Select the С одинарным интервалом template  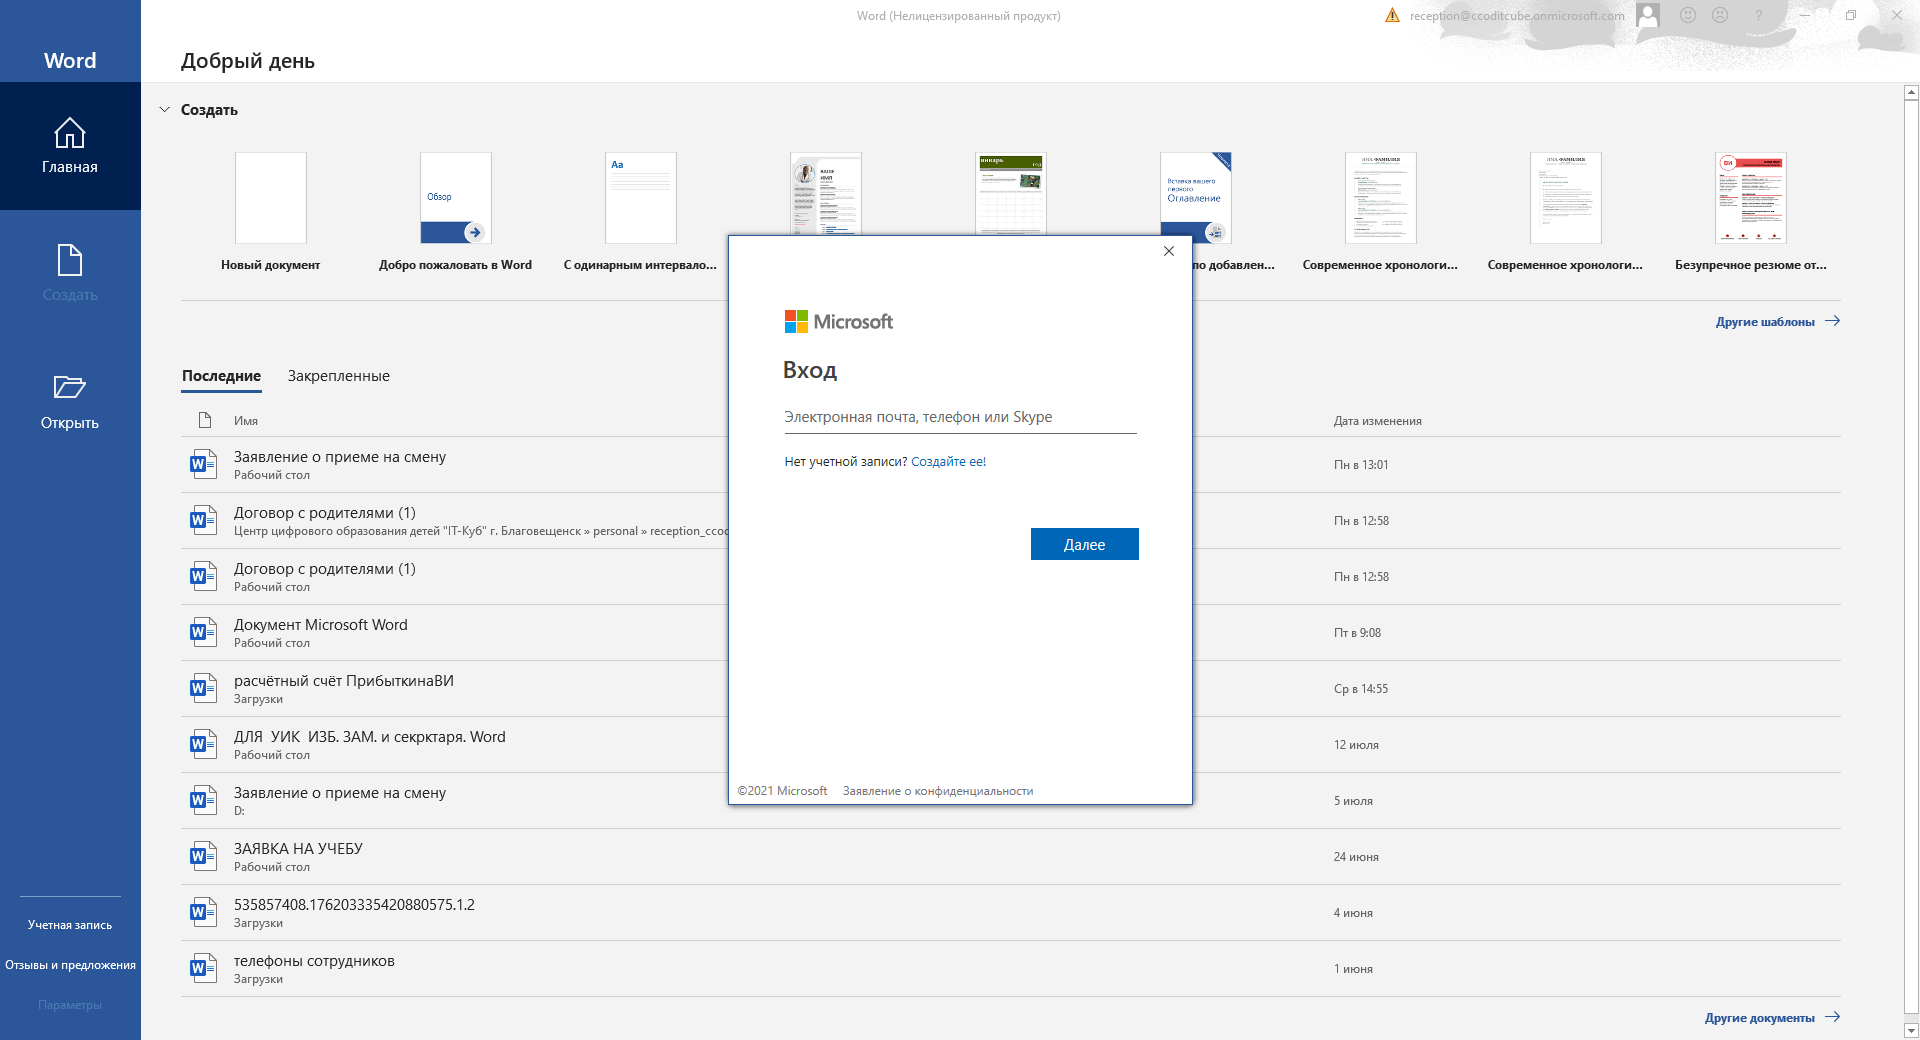click(641, 212)
